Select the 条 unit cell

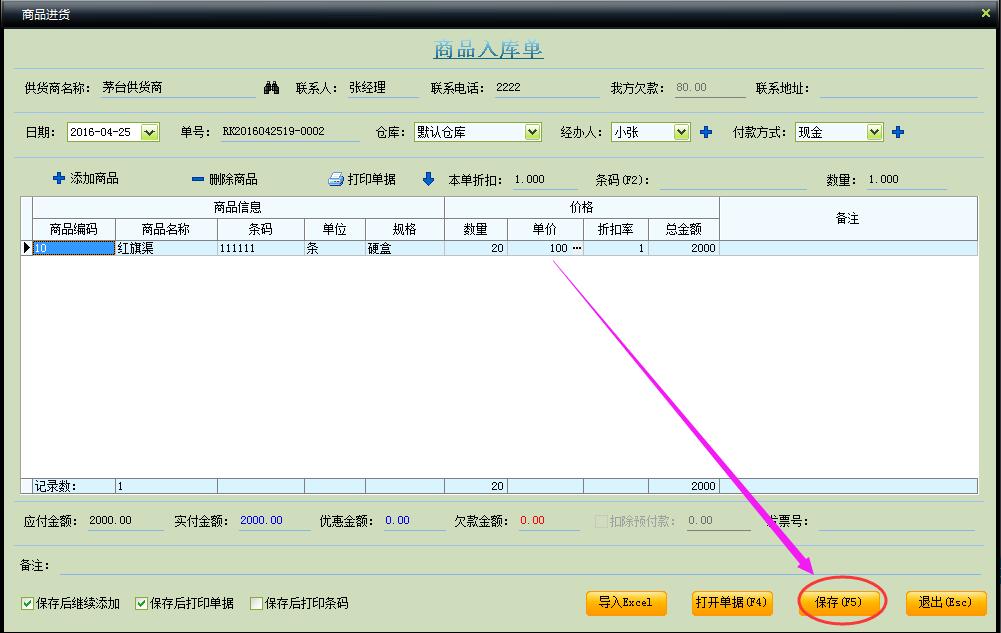(335, 248)
